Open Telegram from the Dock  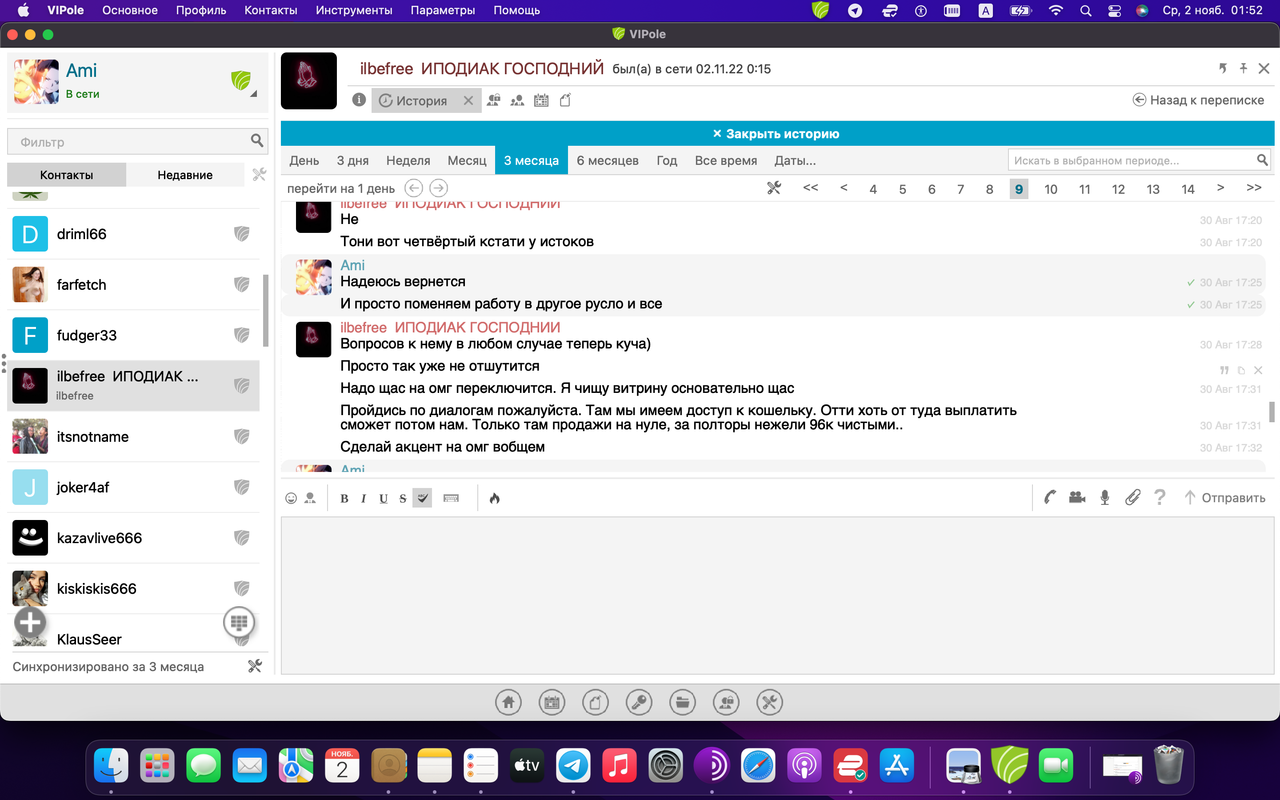573,766
